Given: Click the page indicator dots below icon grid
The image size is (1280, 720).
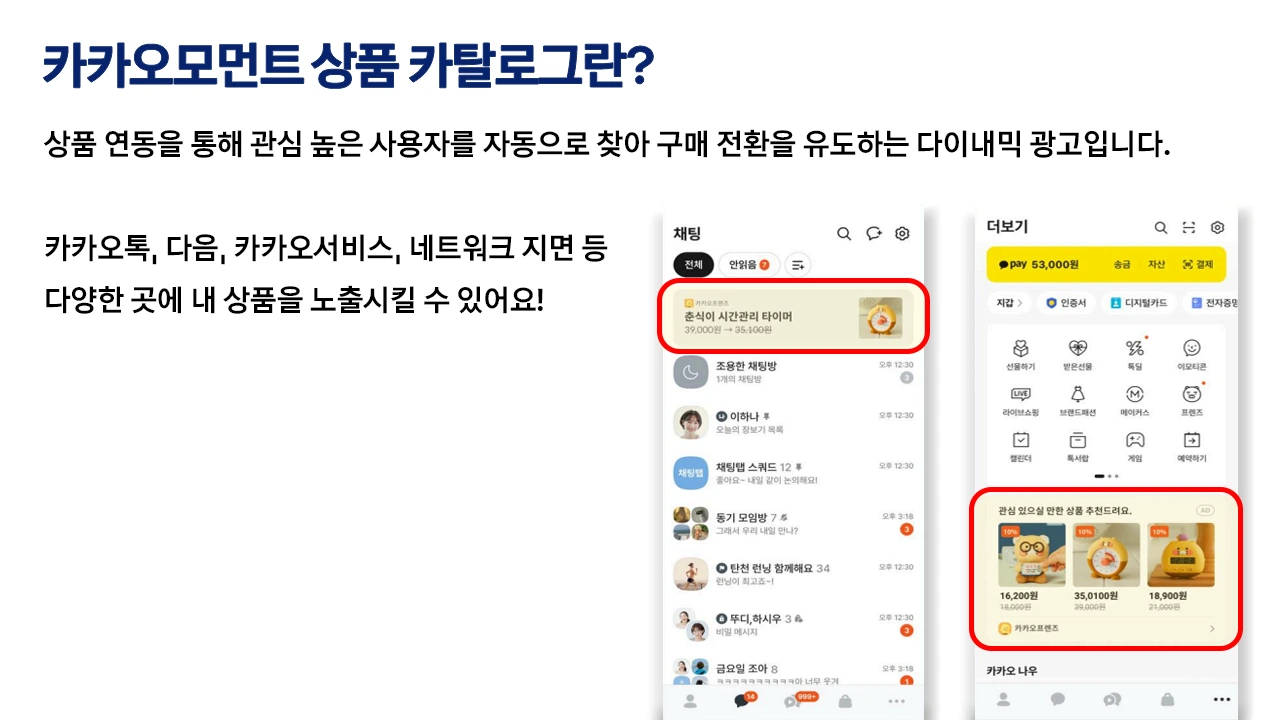Looking at the screenshot, I should coord(1106,476).
